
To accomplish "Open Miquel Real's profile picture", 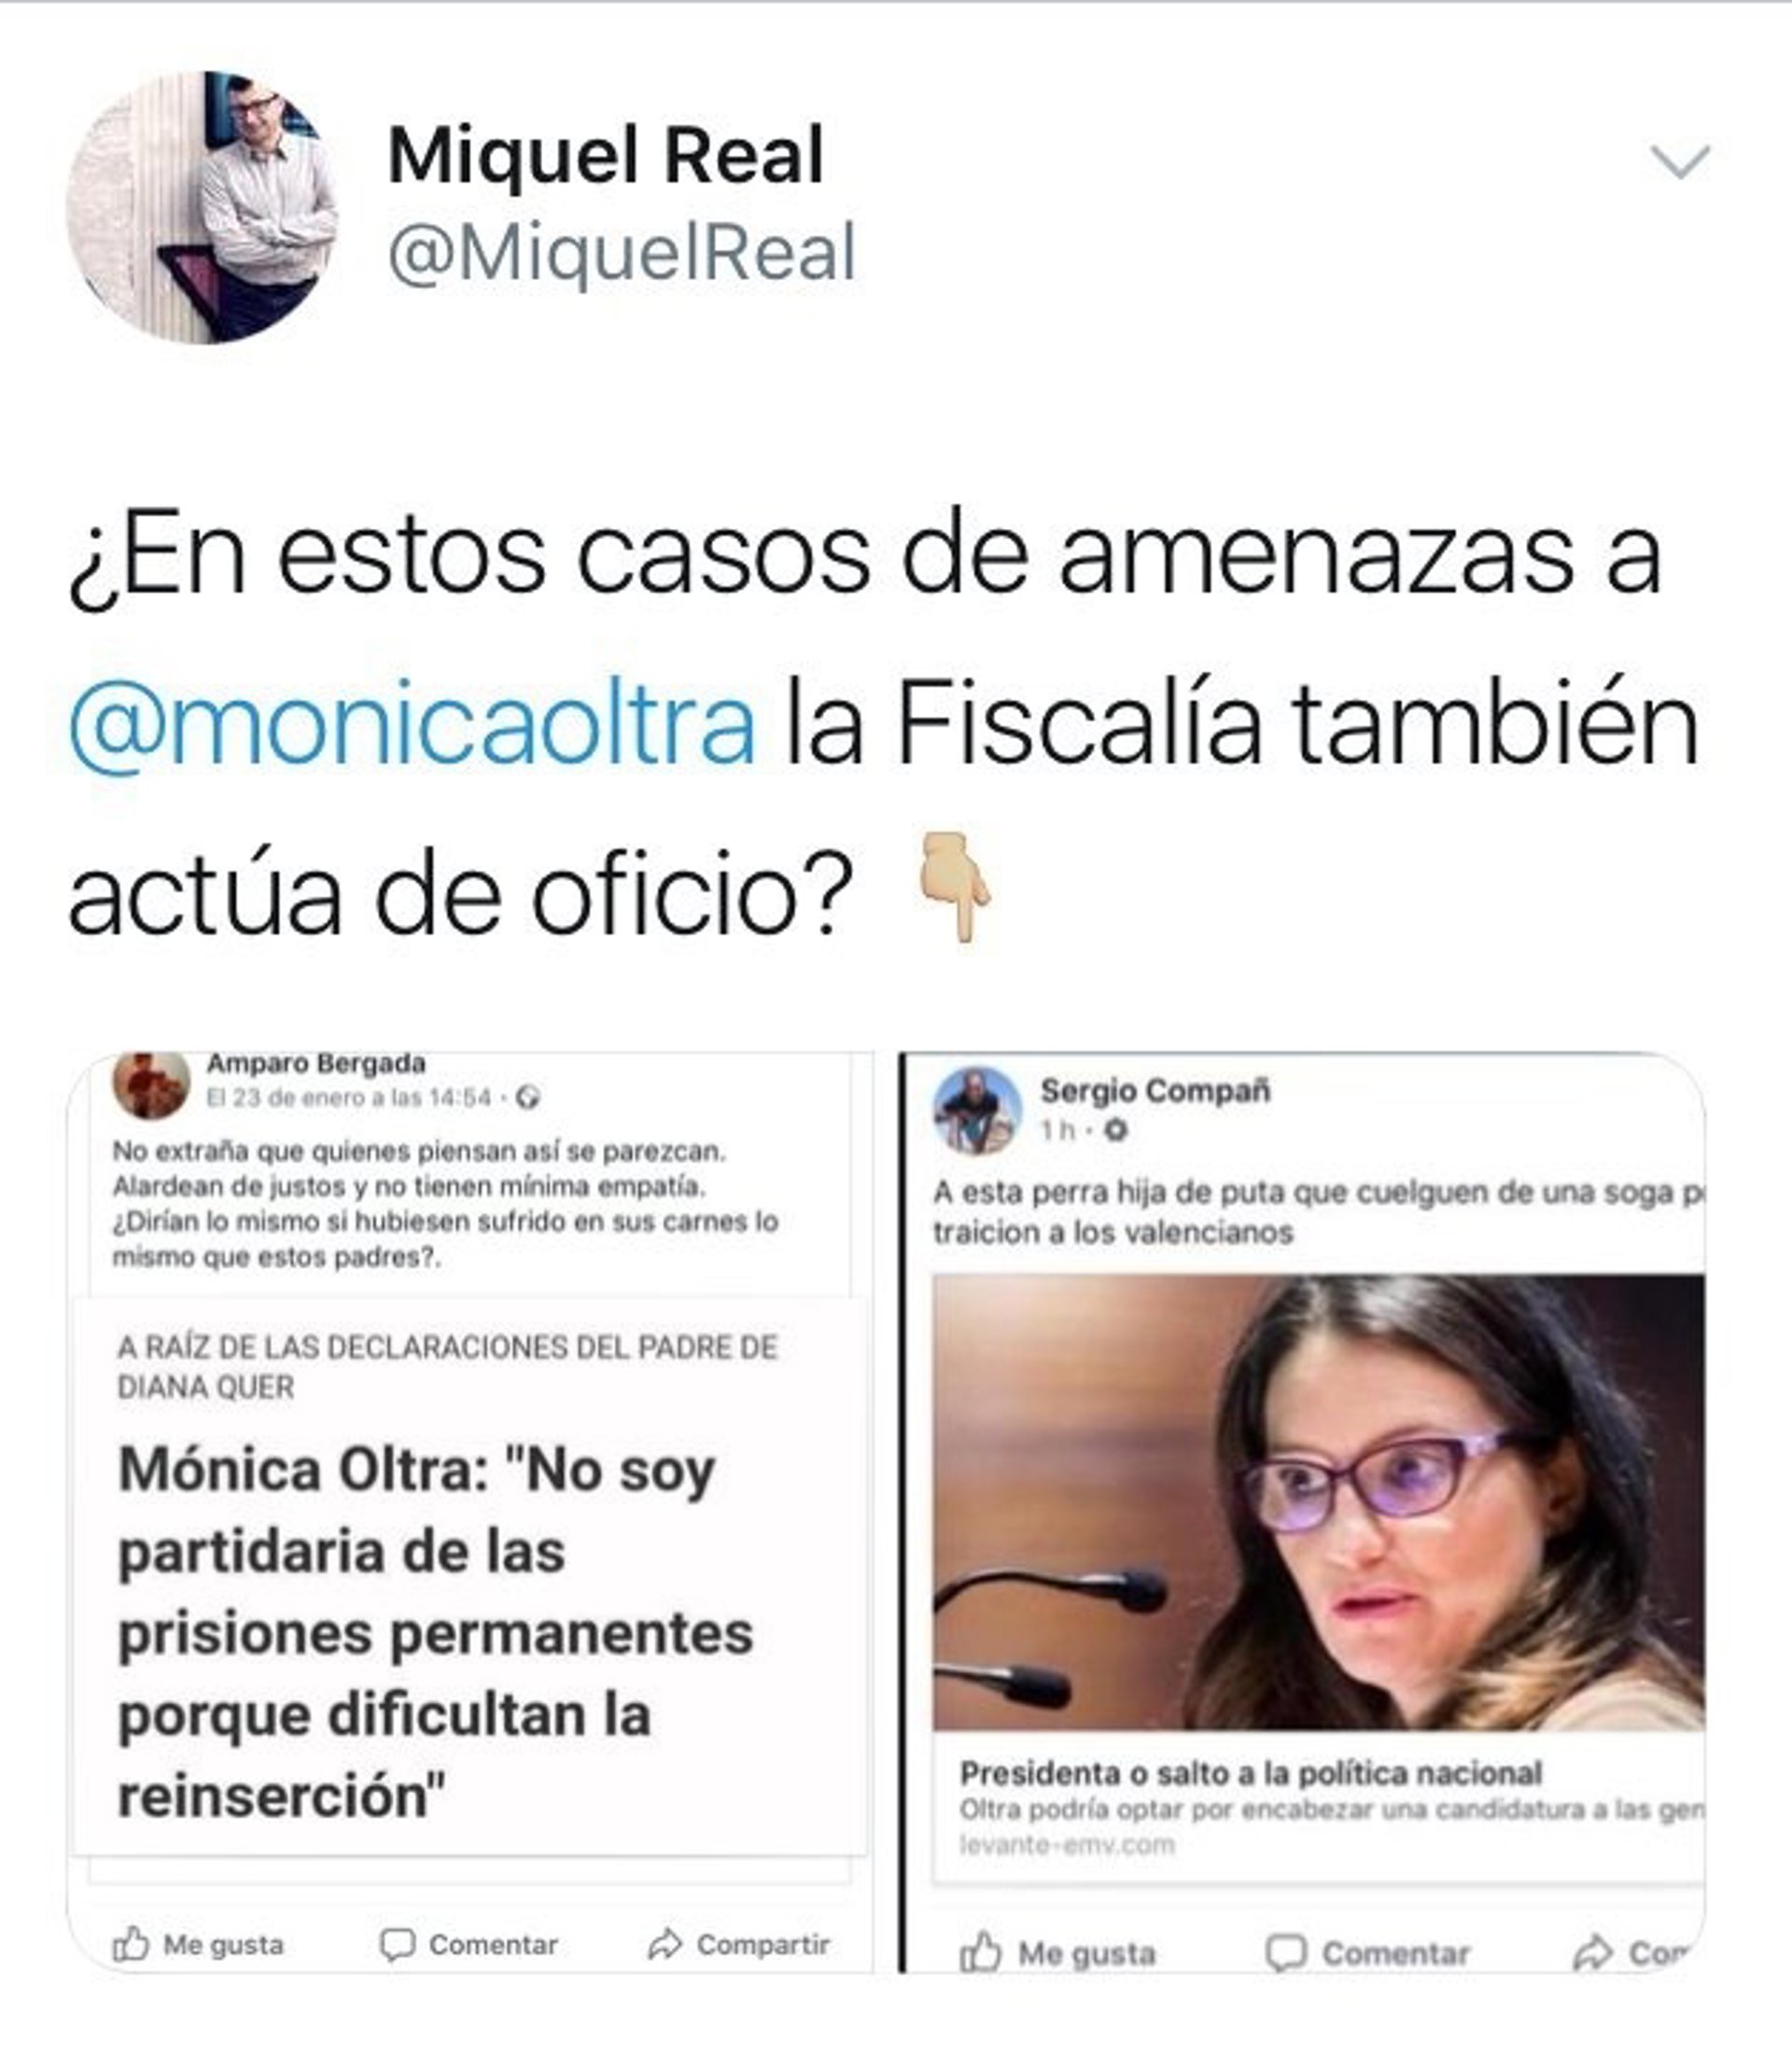I will [x=203, y=207].
